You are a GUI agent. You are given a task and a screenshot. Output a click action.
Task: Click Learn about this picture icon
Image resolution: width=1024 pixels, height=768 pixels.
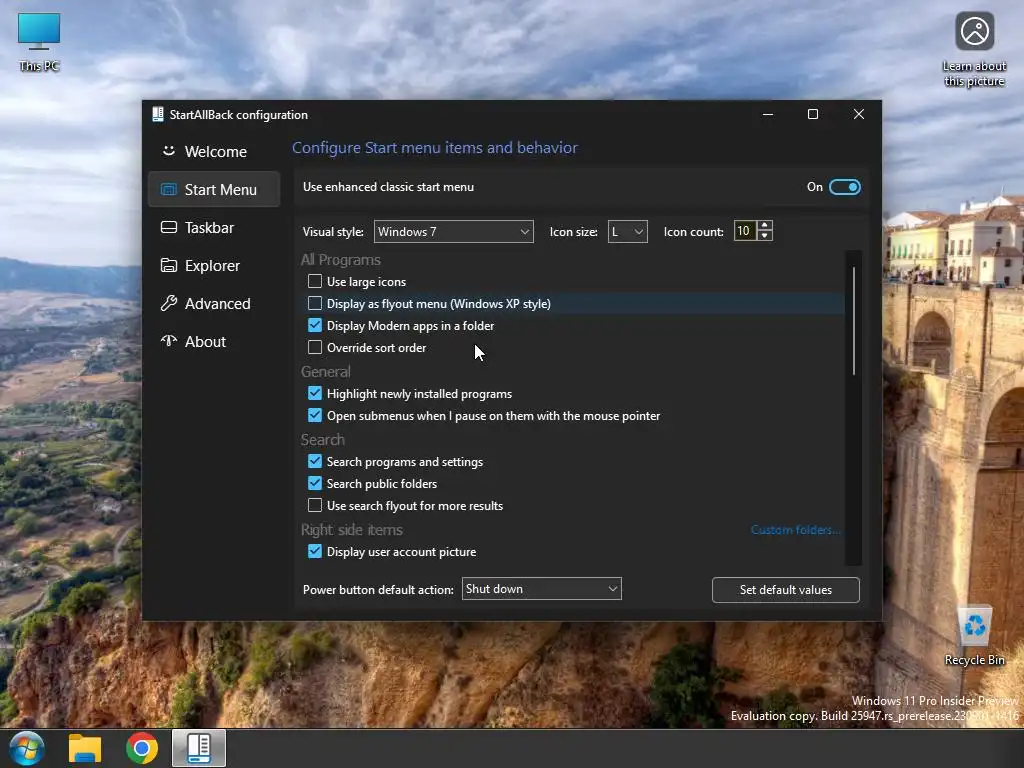click(974, 50)
